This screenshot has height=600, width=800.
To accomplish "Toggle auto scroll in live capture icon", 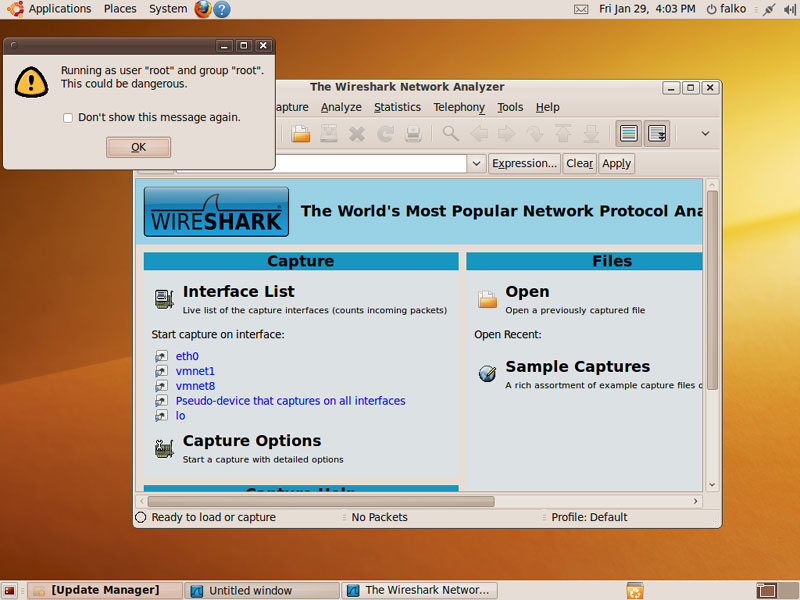I will tap(657, 133).
